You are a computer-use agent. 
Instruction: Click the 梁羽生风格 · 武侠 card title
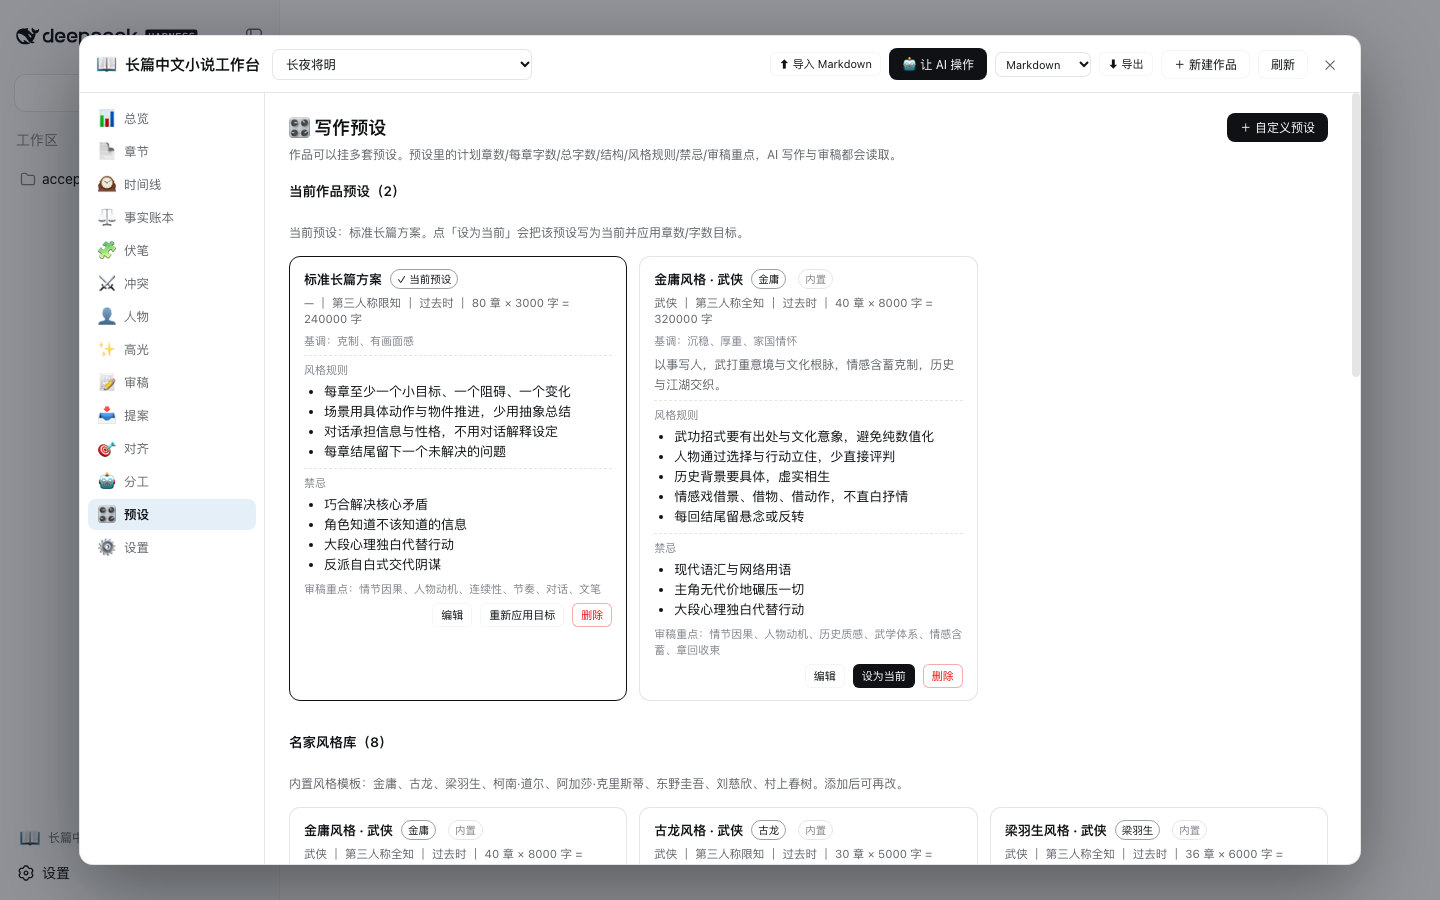point(1055,830)
